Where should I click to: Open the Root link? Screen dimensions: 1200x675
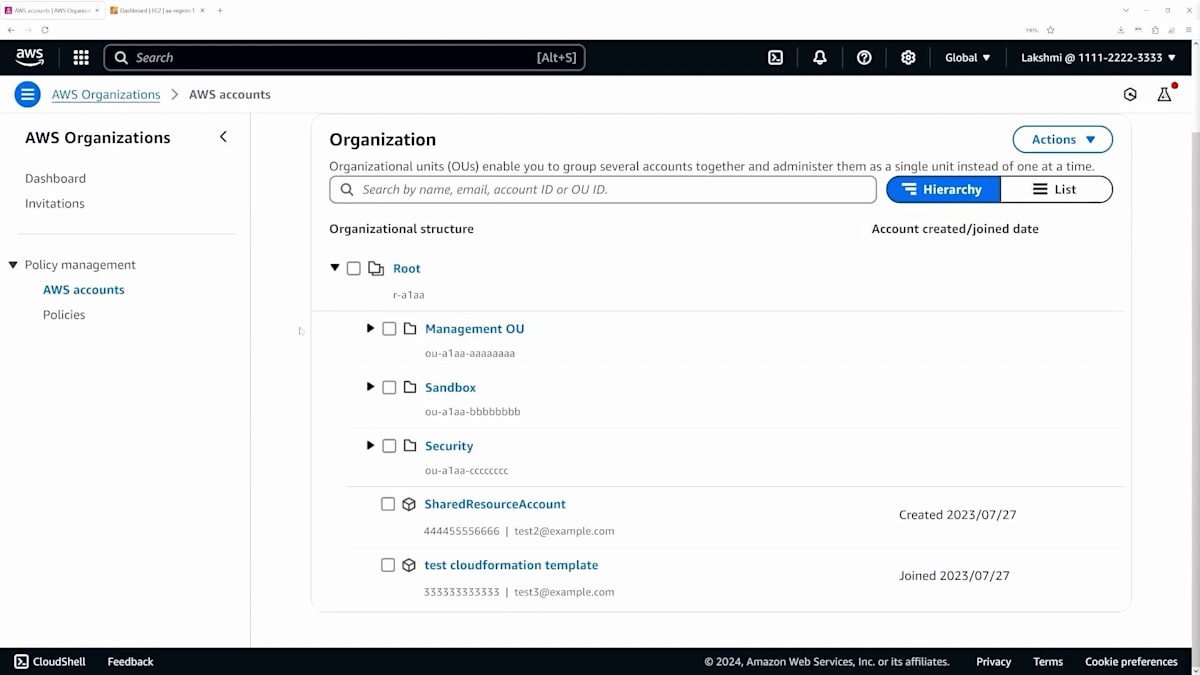point(406,268)
